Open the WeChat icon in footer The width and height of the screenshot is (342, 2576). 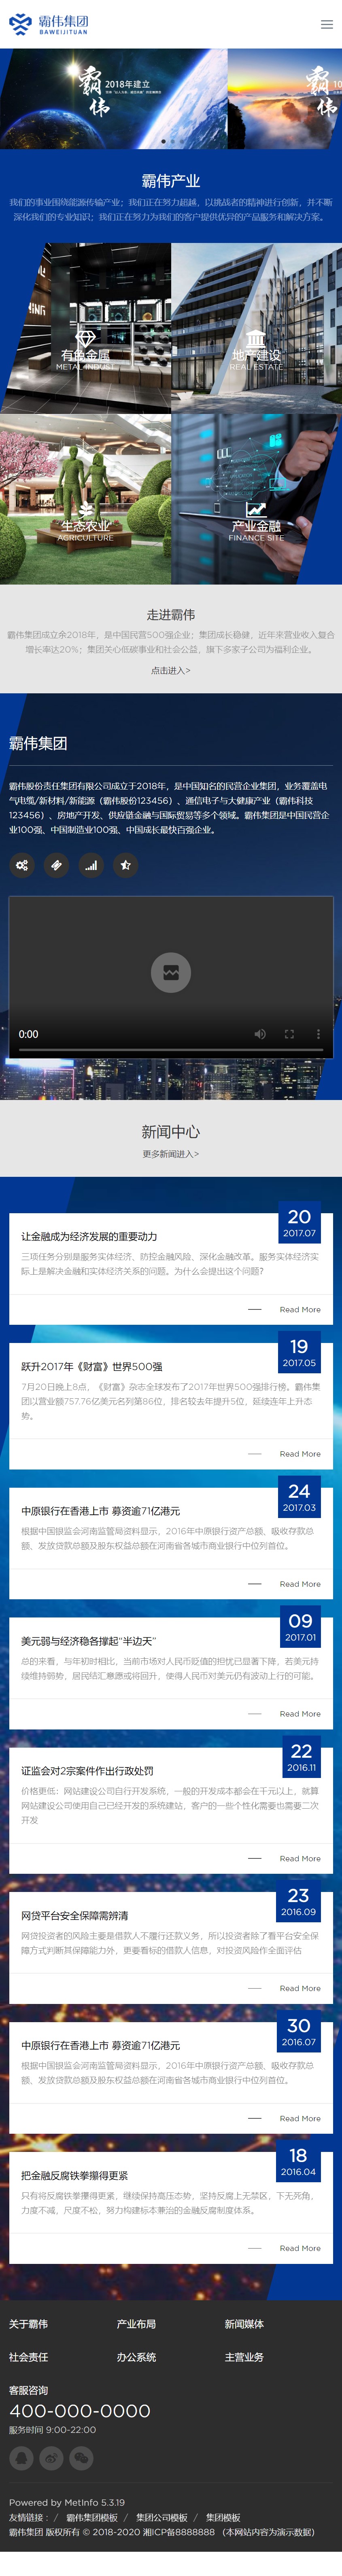pyautogui.click(x=81, y=2457)
